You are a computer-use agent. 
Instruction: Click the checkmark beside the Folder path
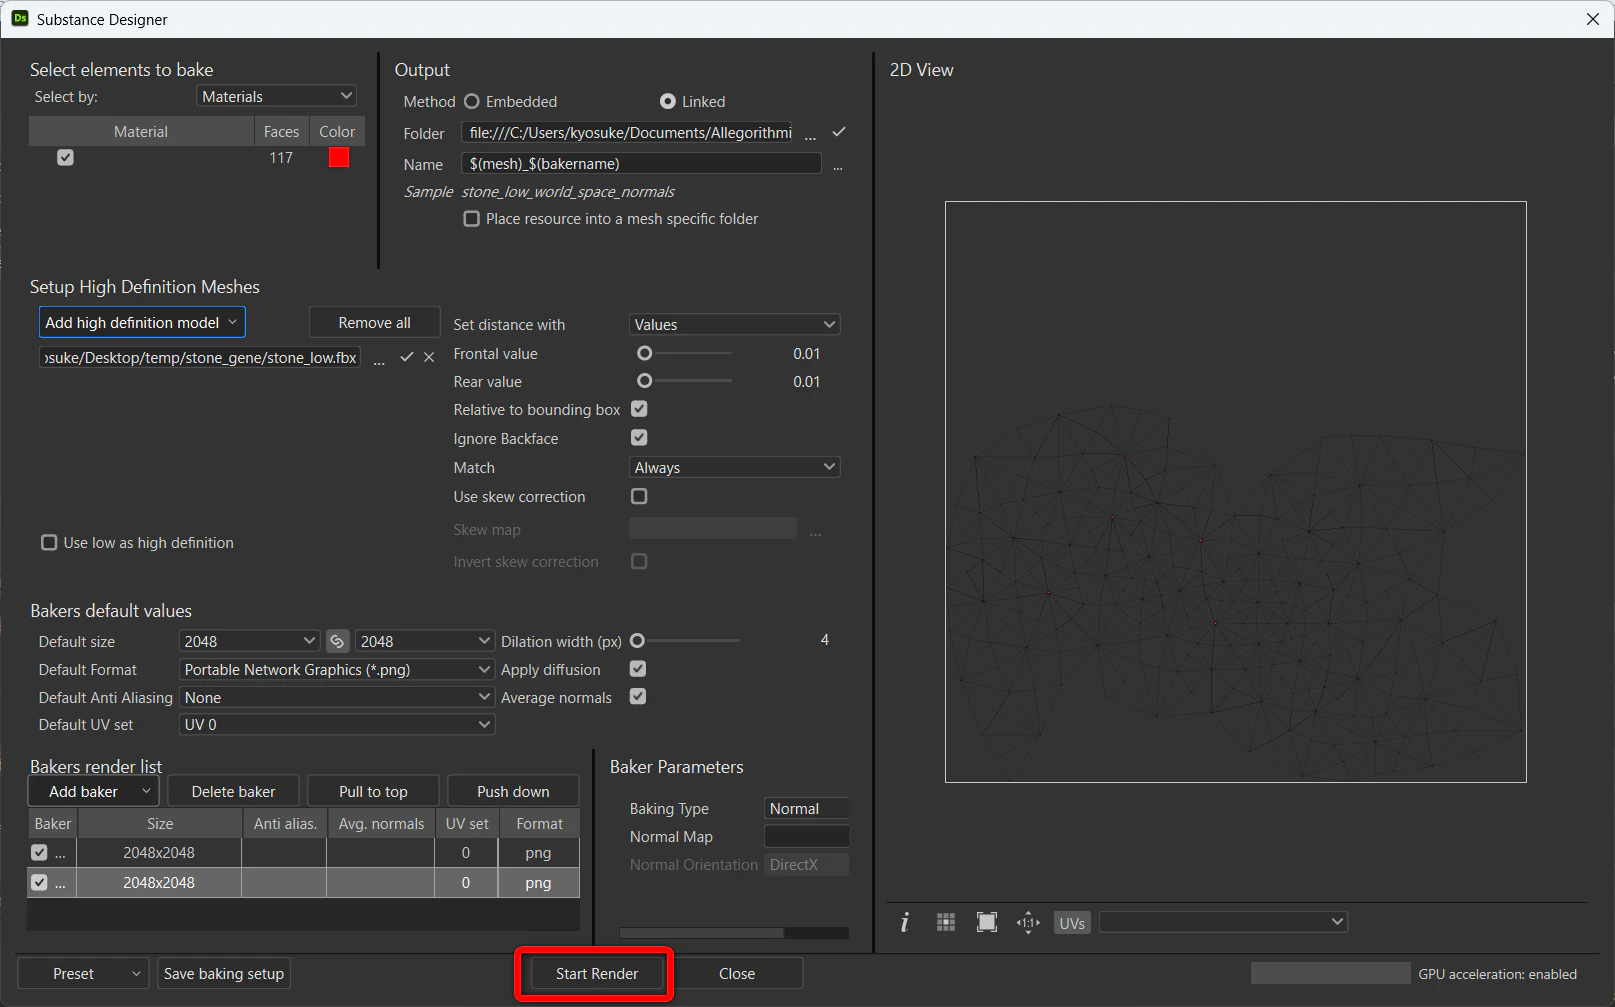click(x=839, y=132)
